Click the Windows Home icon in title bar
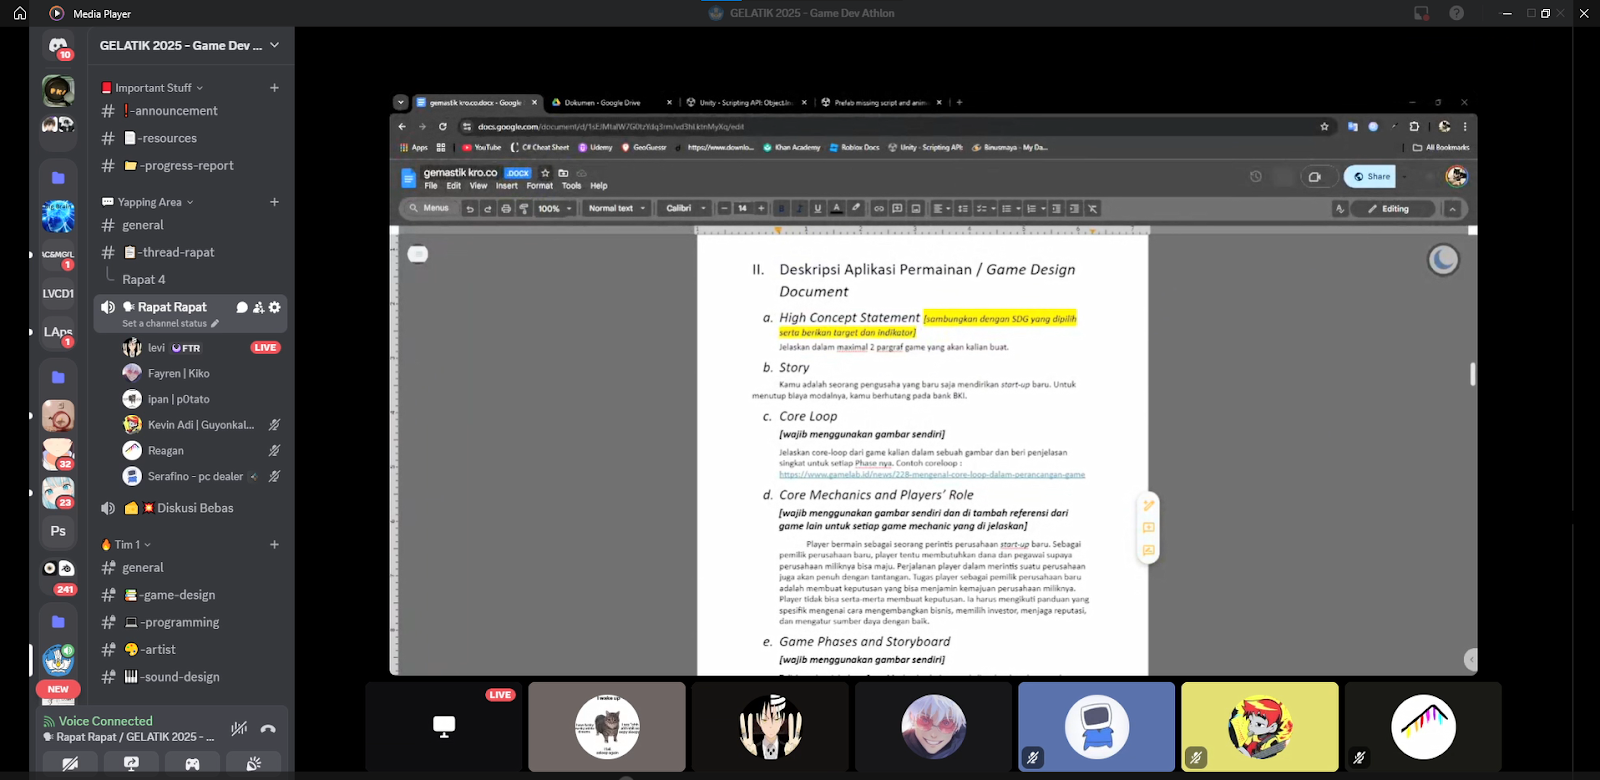 19,13
